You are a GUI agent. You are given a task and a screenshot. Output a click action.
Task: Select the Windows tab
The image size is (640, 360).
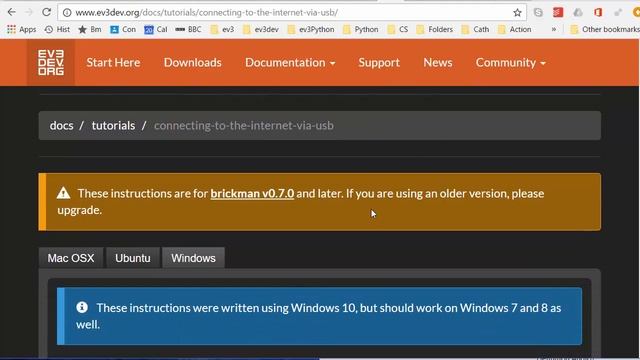[193, 258]
